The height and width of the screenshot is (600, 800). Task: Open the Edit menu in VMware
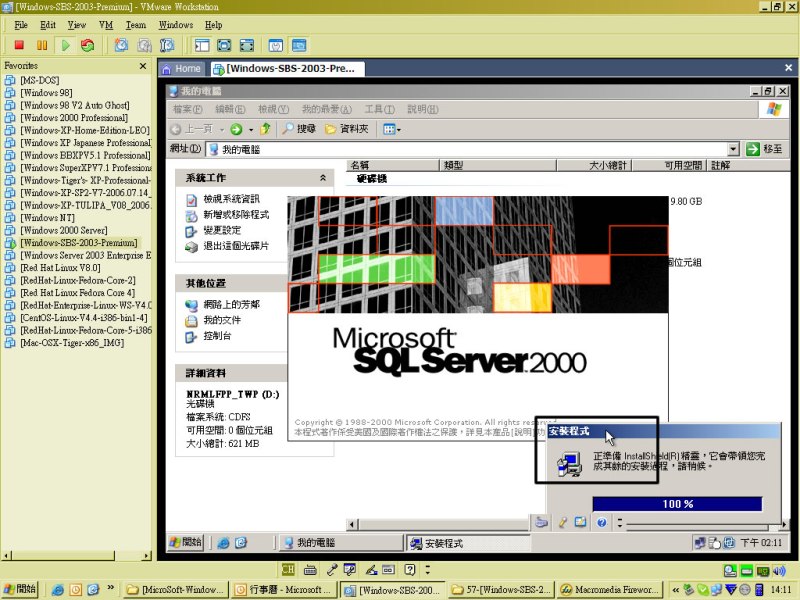[x=48, y=25]
